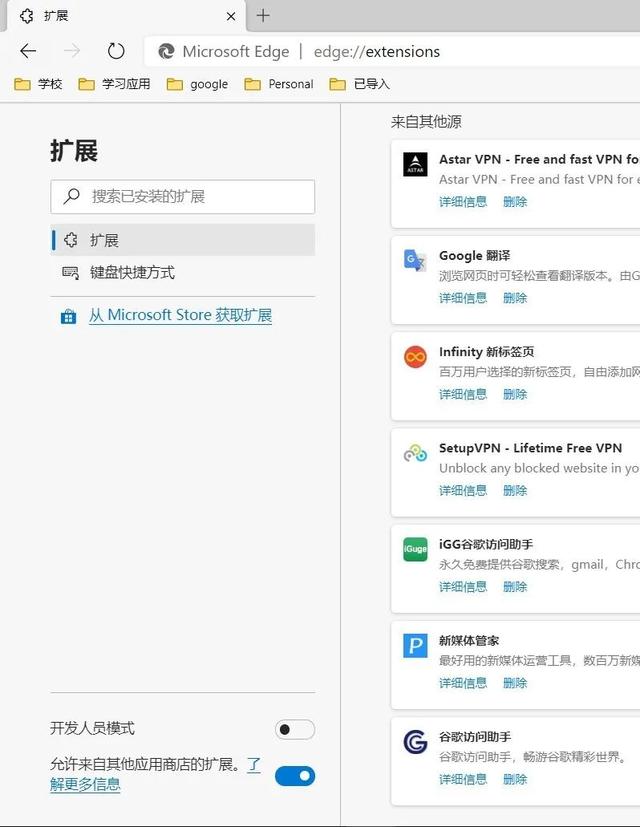Open 详细信息 for Google 翻译

pyautogui.click(x=463, y=298)
